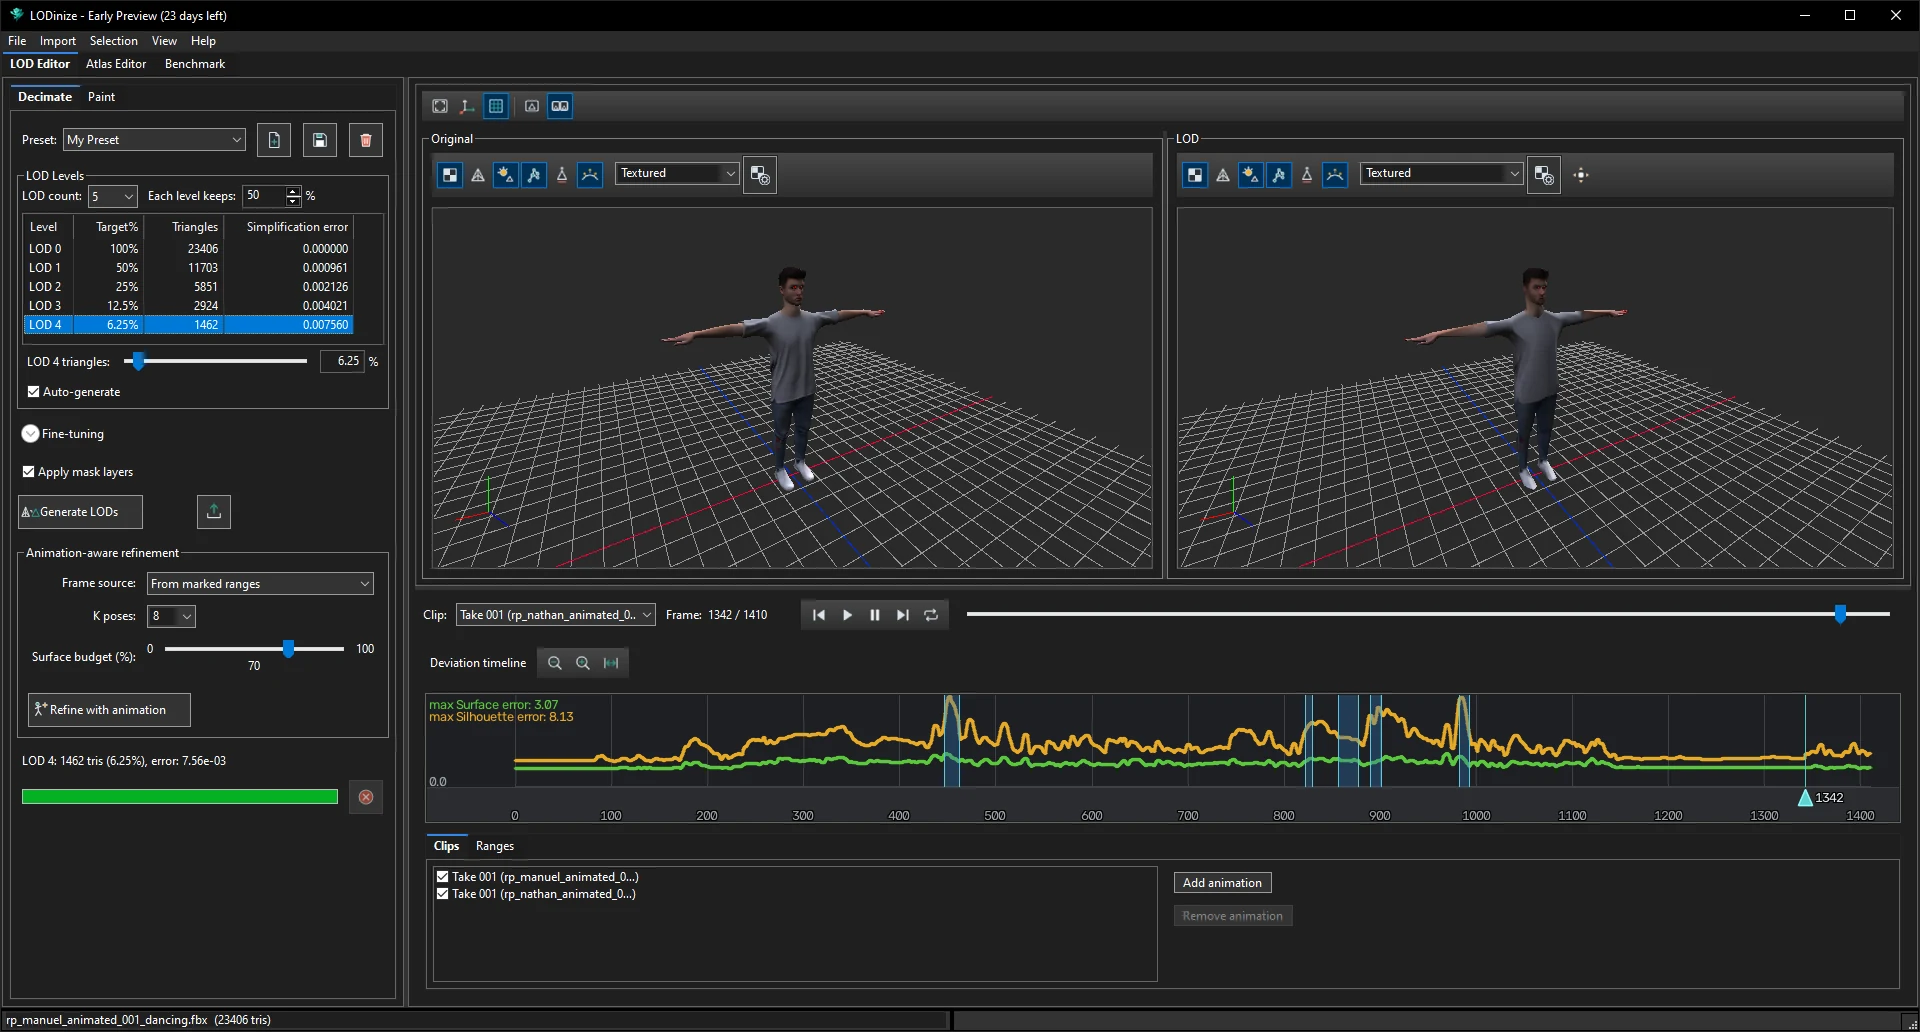Toggle the wireframe triangle icon in the Original viewport
Viewport: 1920px width, 1032px height.
point(478,175)
